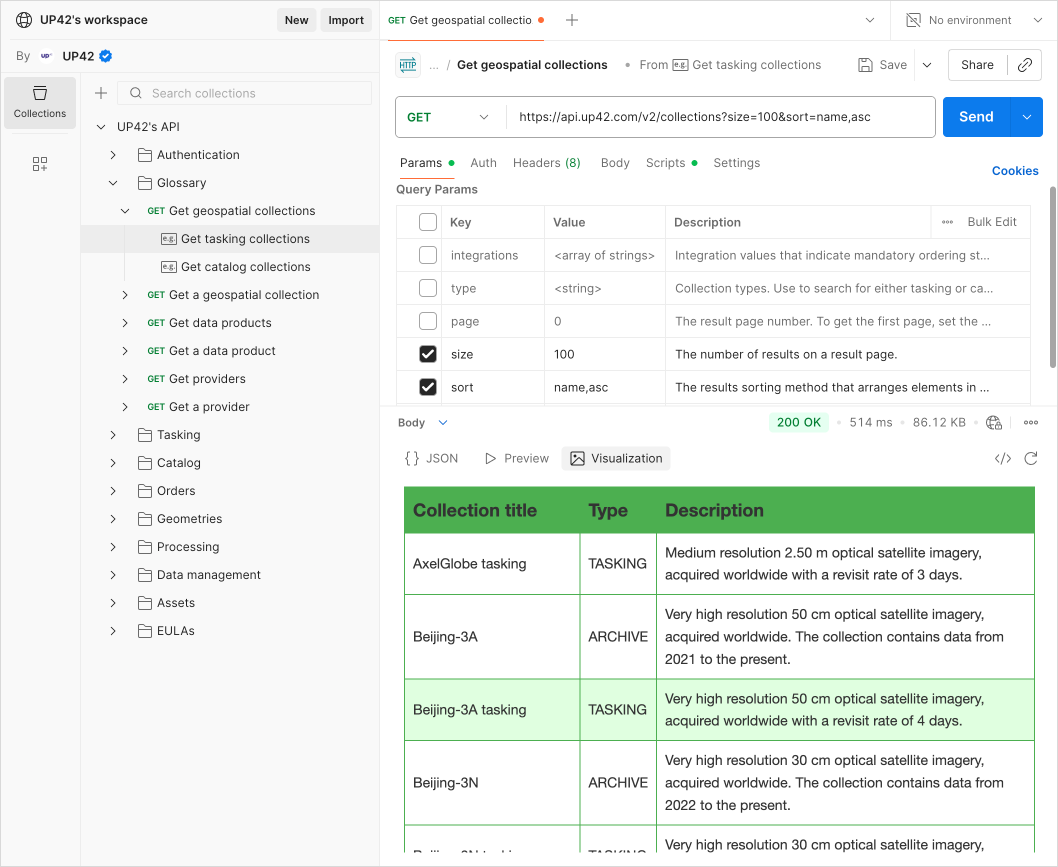Collapse the Glossary folder
Viewport: 1058px width, 867px height.
click(113, 183)
